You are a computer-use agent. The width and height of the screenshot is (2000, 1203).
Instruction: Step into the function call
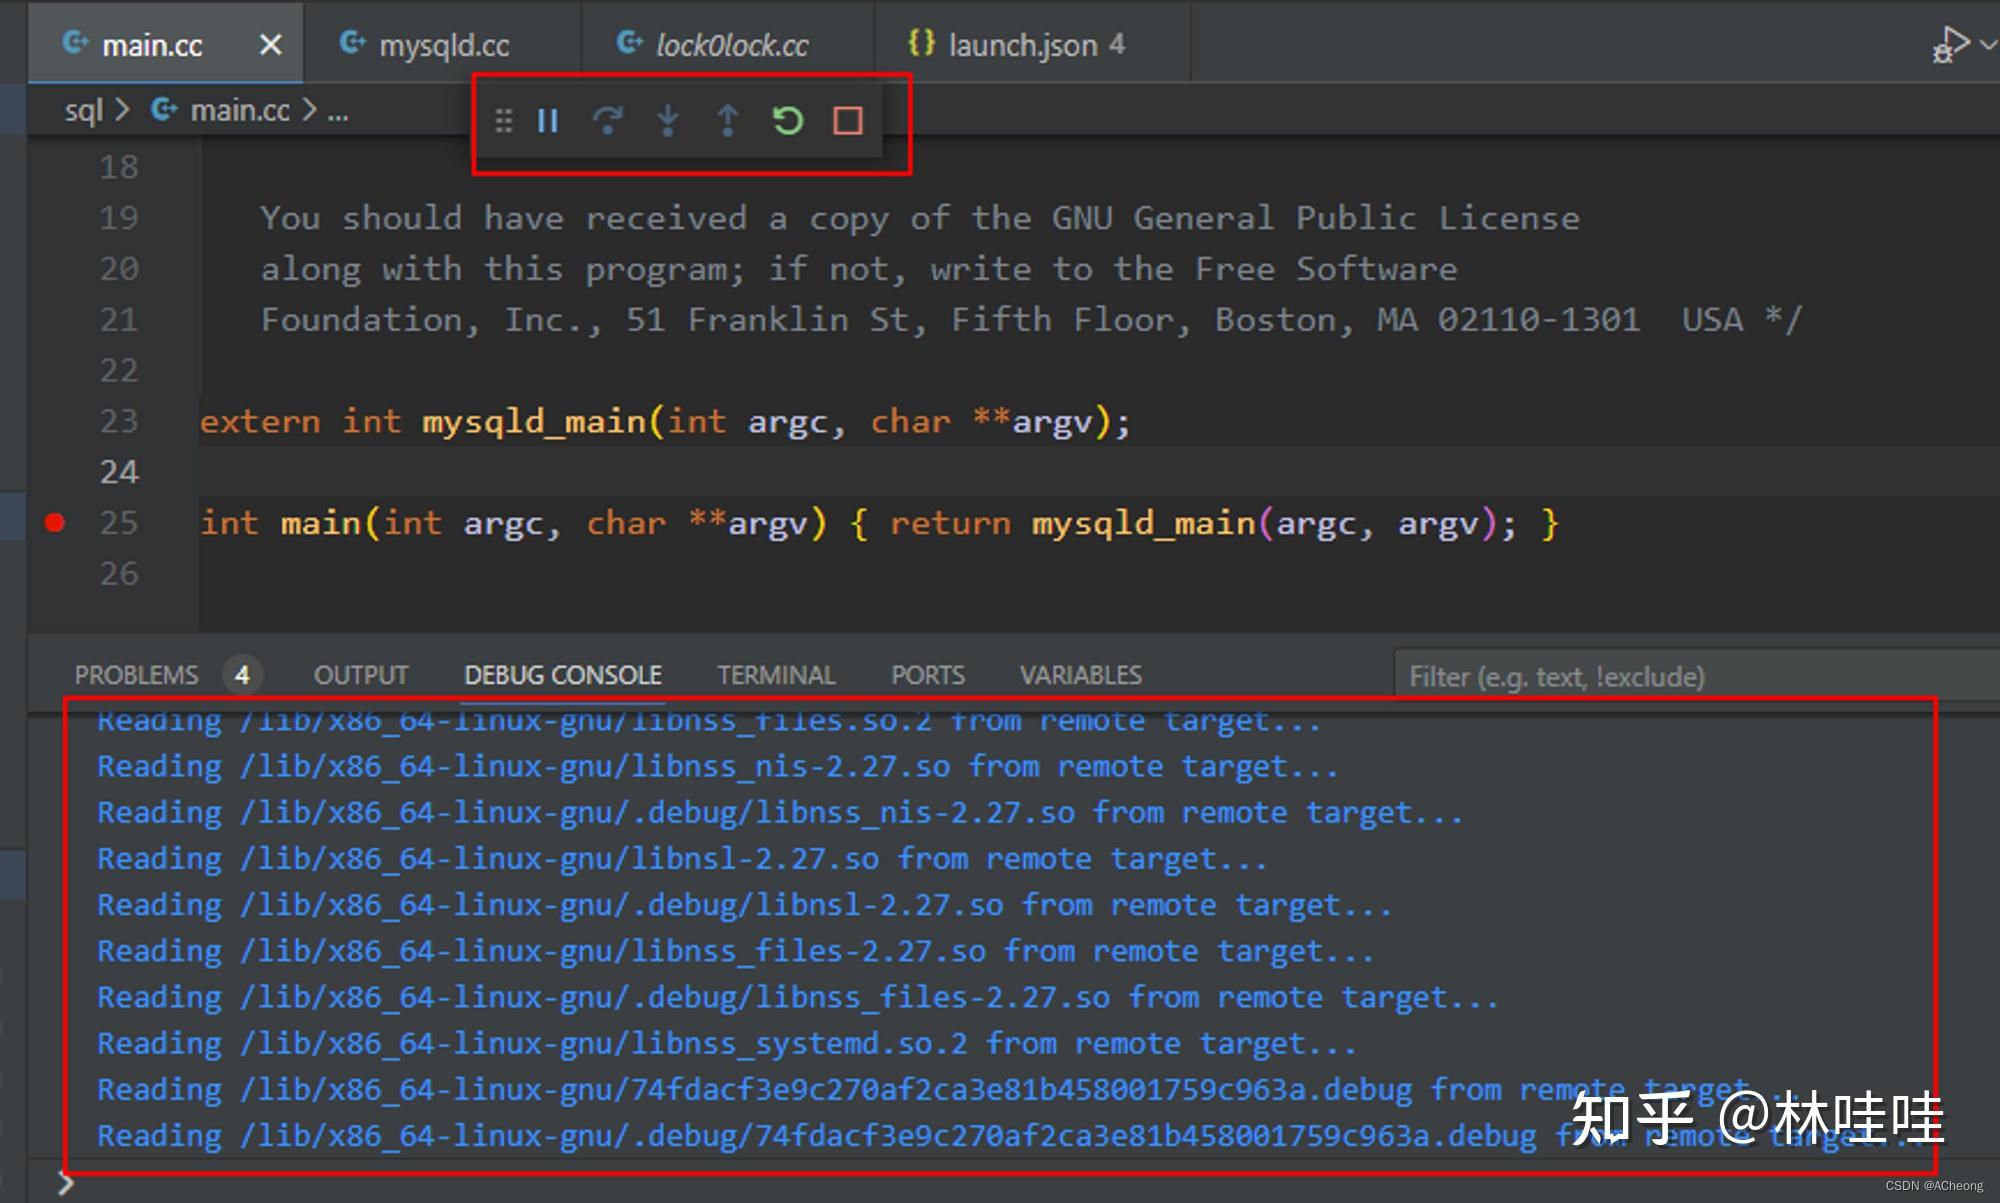point(667,121)
